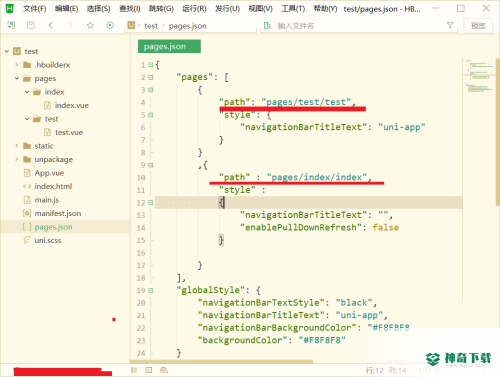Click the uni.scss file icon

point(27,240)
